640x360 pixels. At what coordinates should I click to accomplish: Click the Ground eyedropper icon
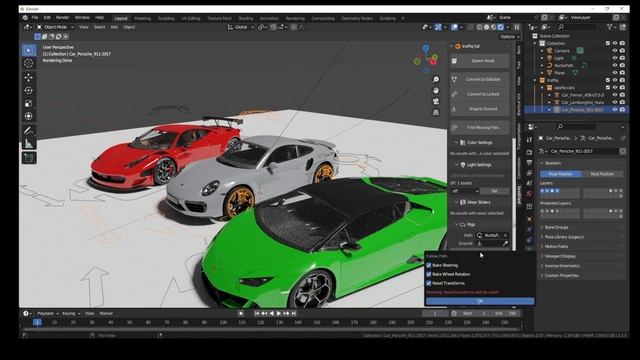(x=505, y=243)
